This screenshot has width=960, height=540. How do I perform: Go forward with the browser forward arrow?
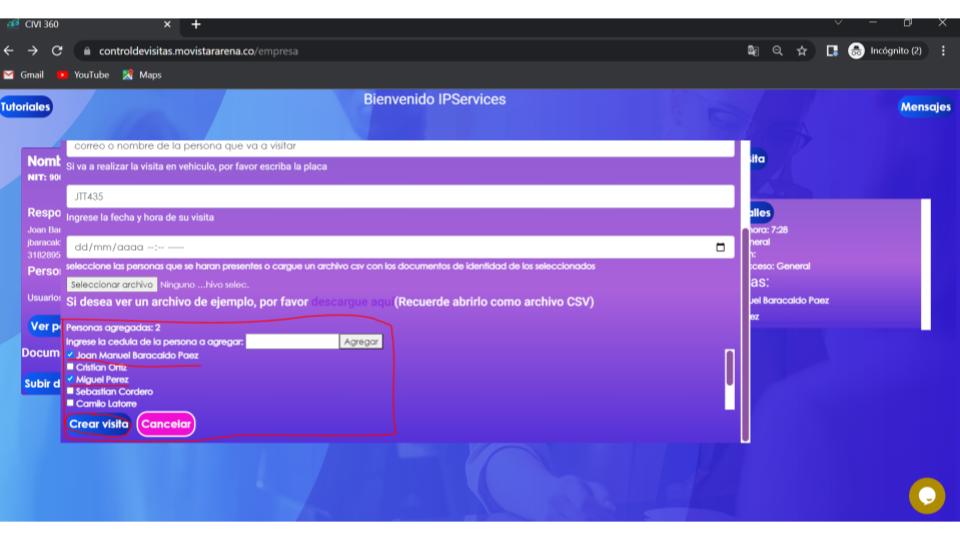tap(32, 51)
